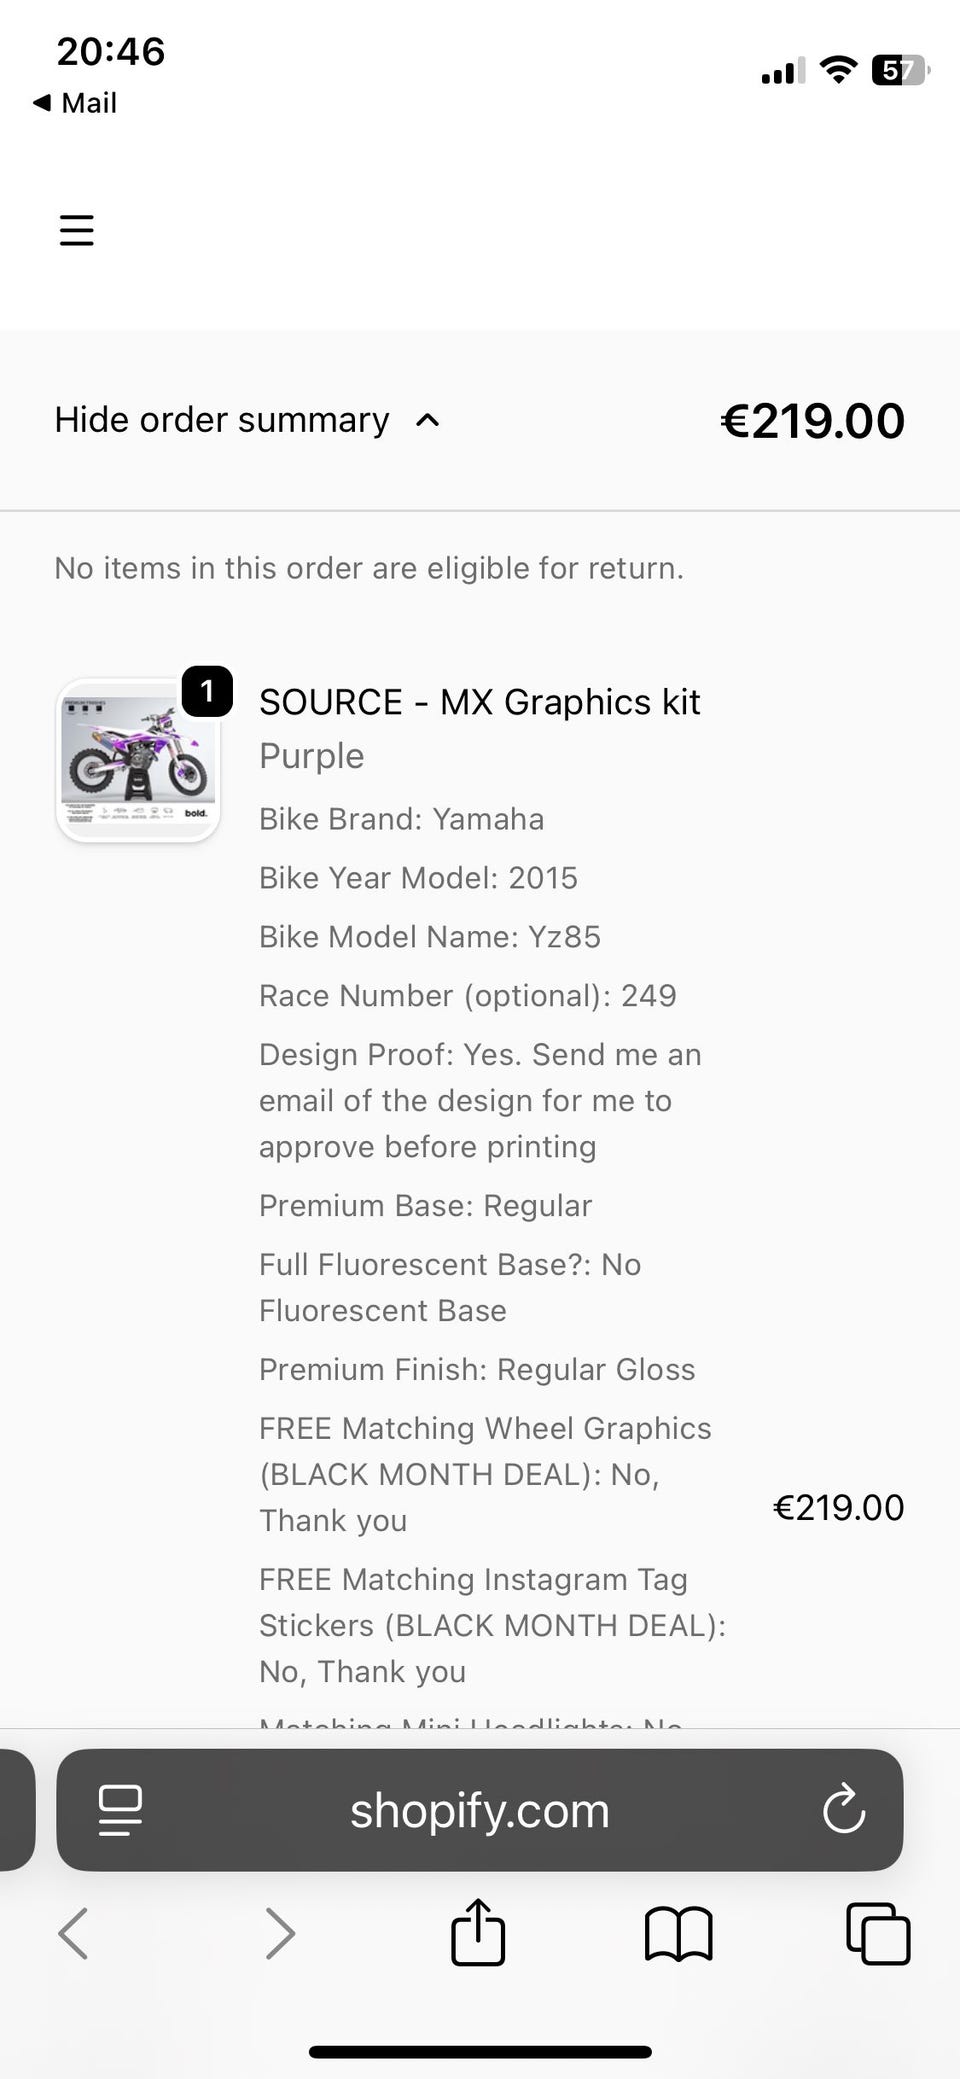Go forward with the right arrow

tap(280, 1932)
